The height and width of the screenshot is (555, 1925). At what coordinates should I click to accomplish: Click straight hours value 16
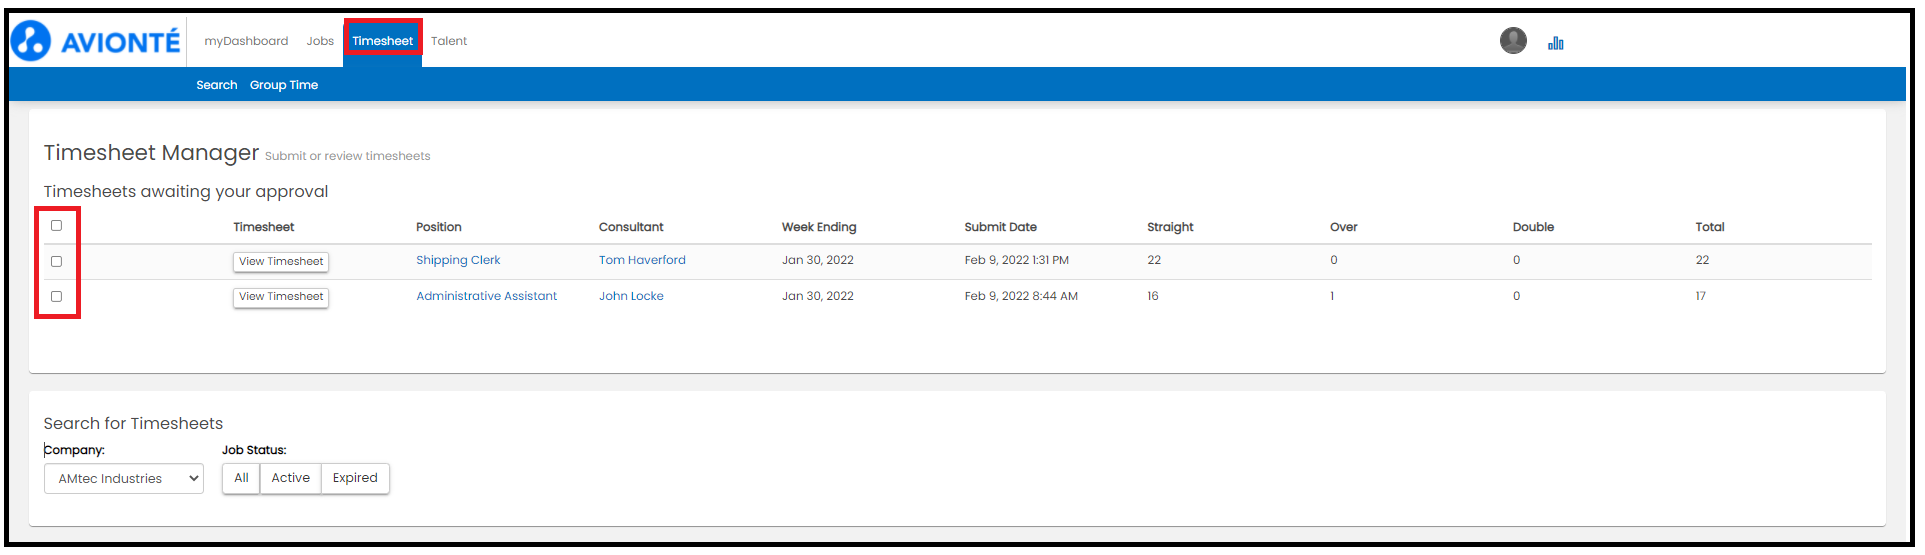1153,296
